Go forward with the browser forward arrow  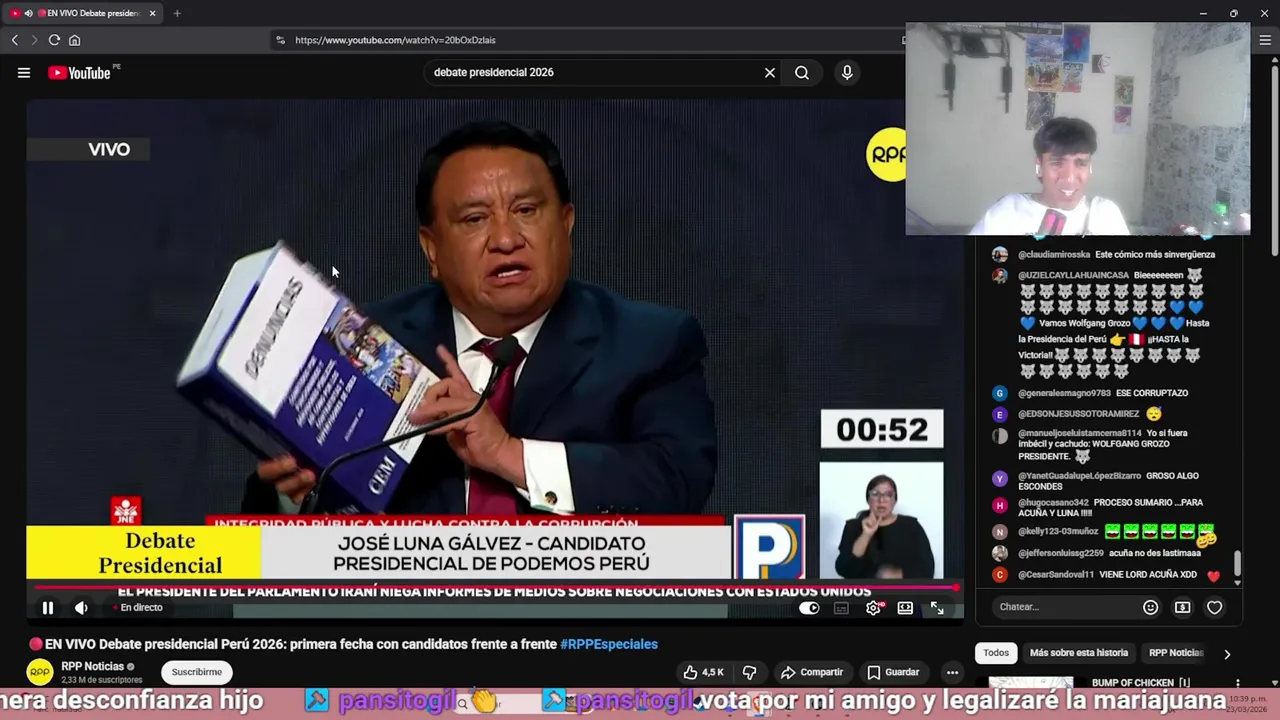click(33, 40)
